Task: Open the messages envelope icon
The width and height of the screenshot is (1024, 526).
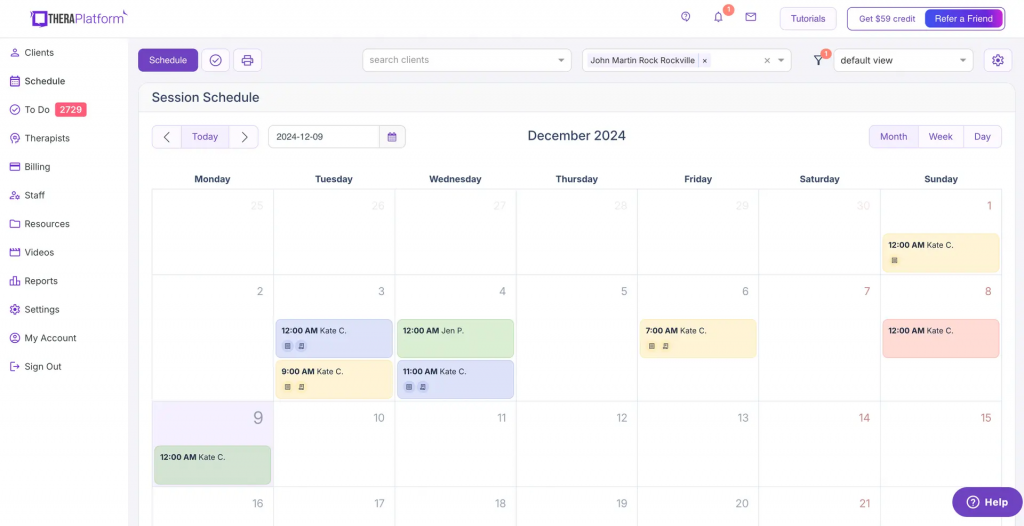Action: 750,18
